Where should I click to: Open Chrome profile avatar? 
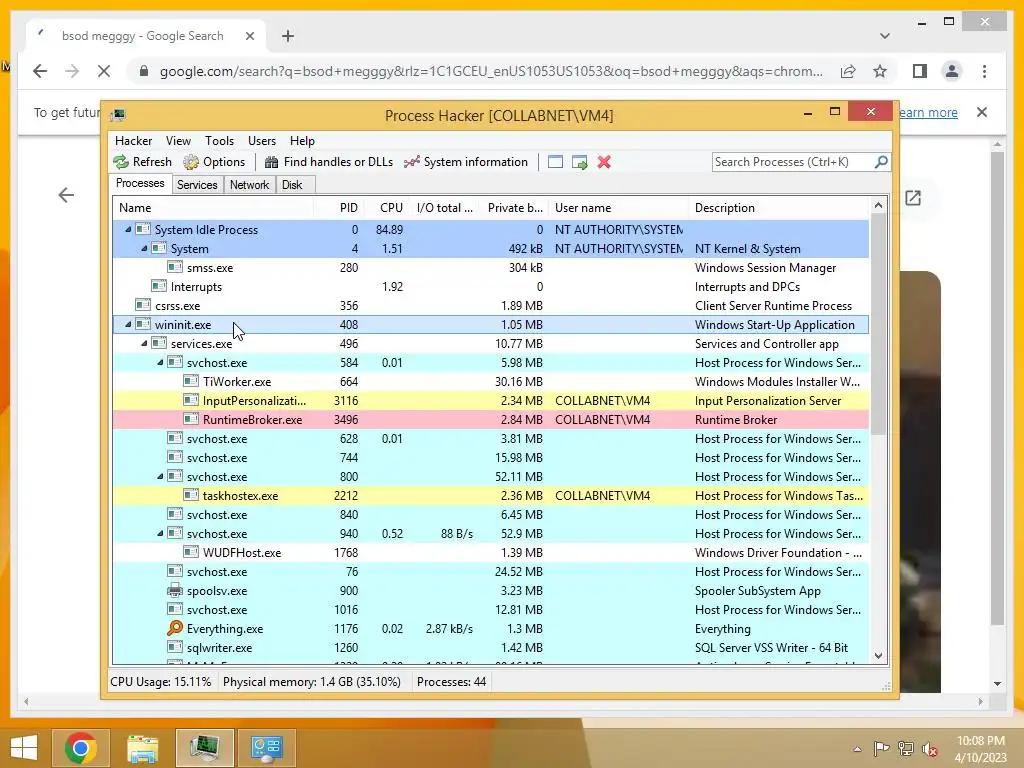(x=952, y=71)
